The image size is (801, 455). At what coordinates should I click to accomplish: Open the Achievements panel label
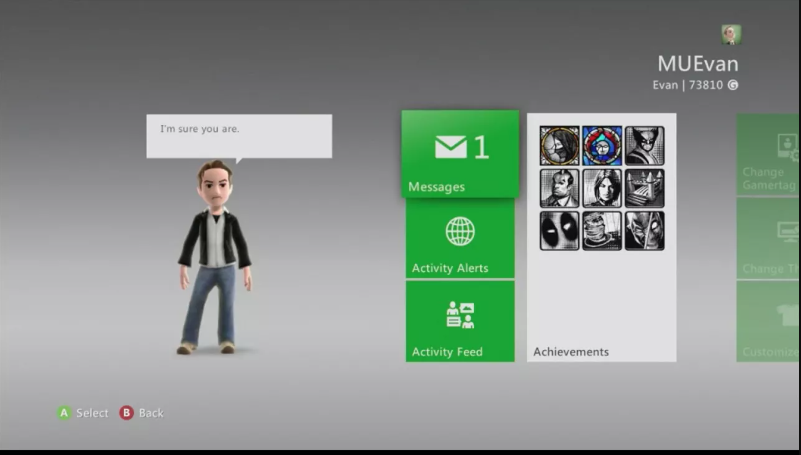[571, 352]
